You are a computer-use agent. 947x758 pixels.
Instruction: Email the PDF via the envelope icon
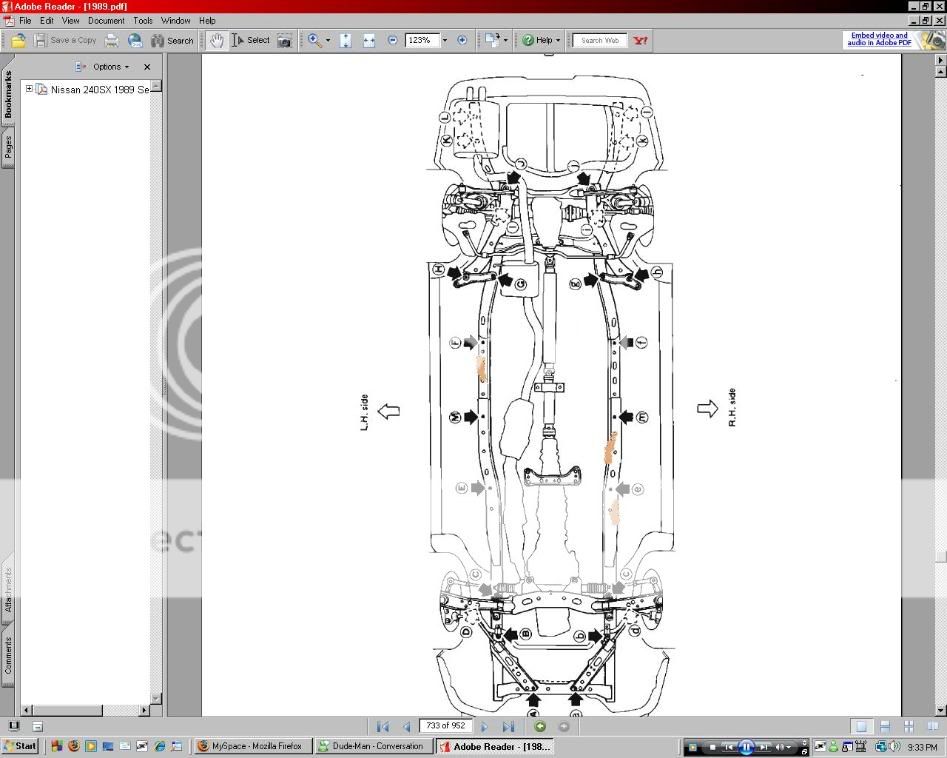(x=134, y=40)
